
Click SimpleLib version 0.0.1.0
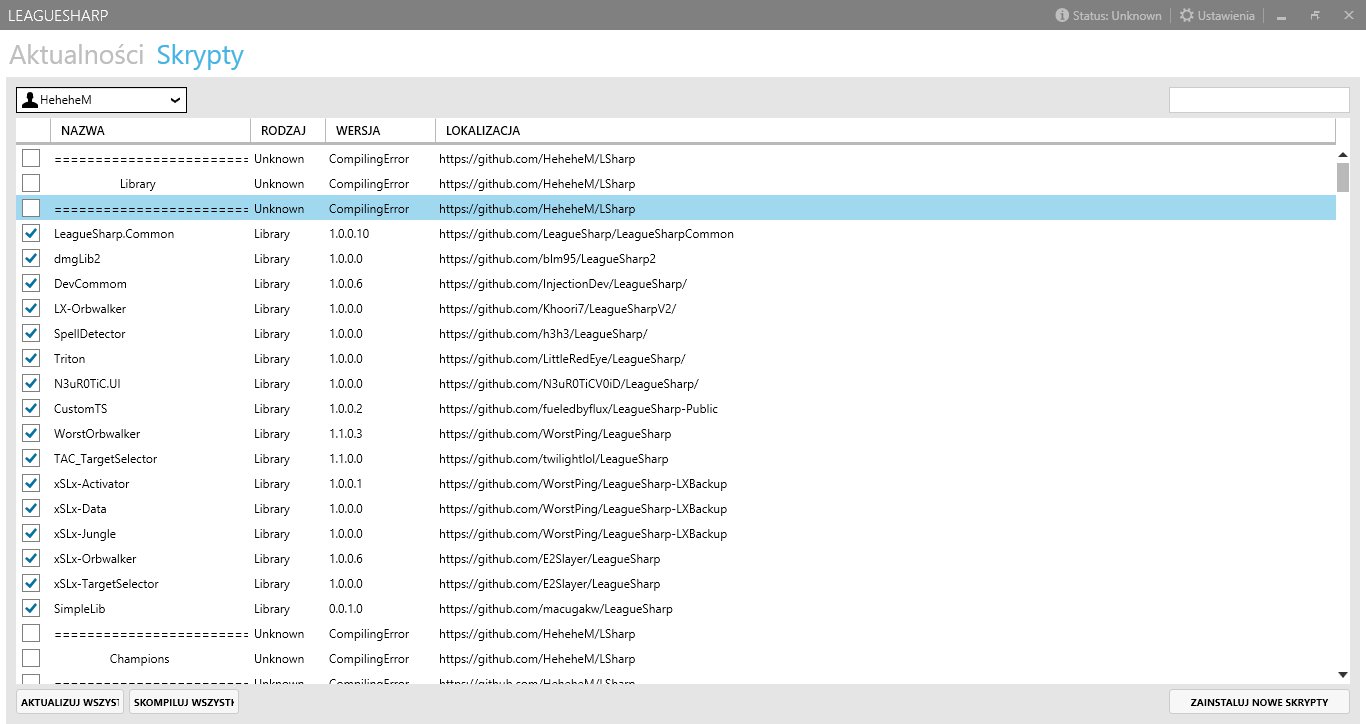346,609
